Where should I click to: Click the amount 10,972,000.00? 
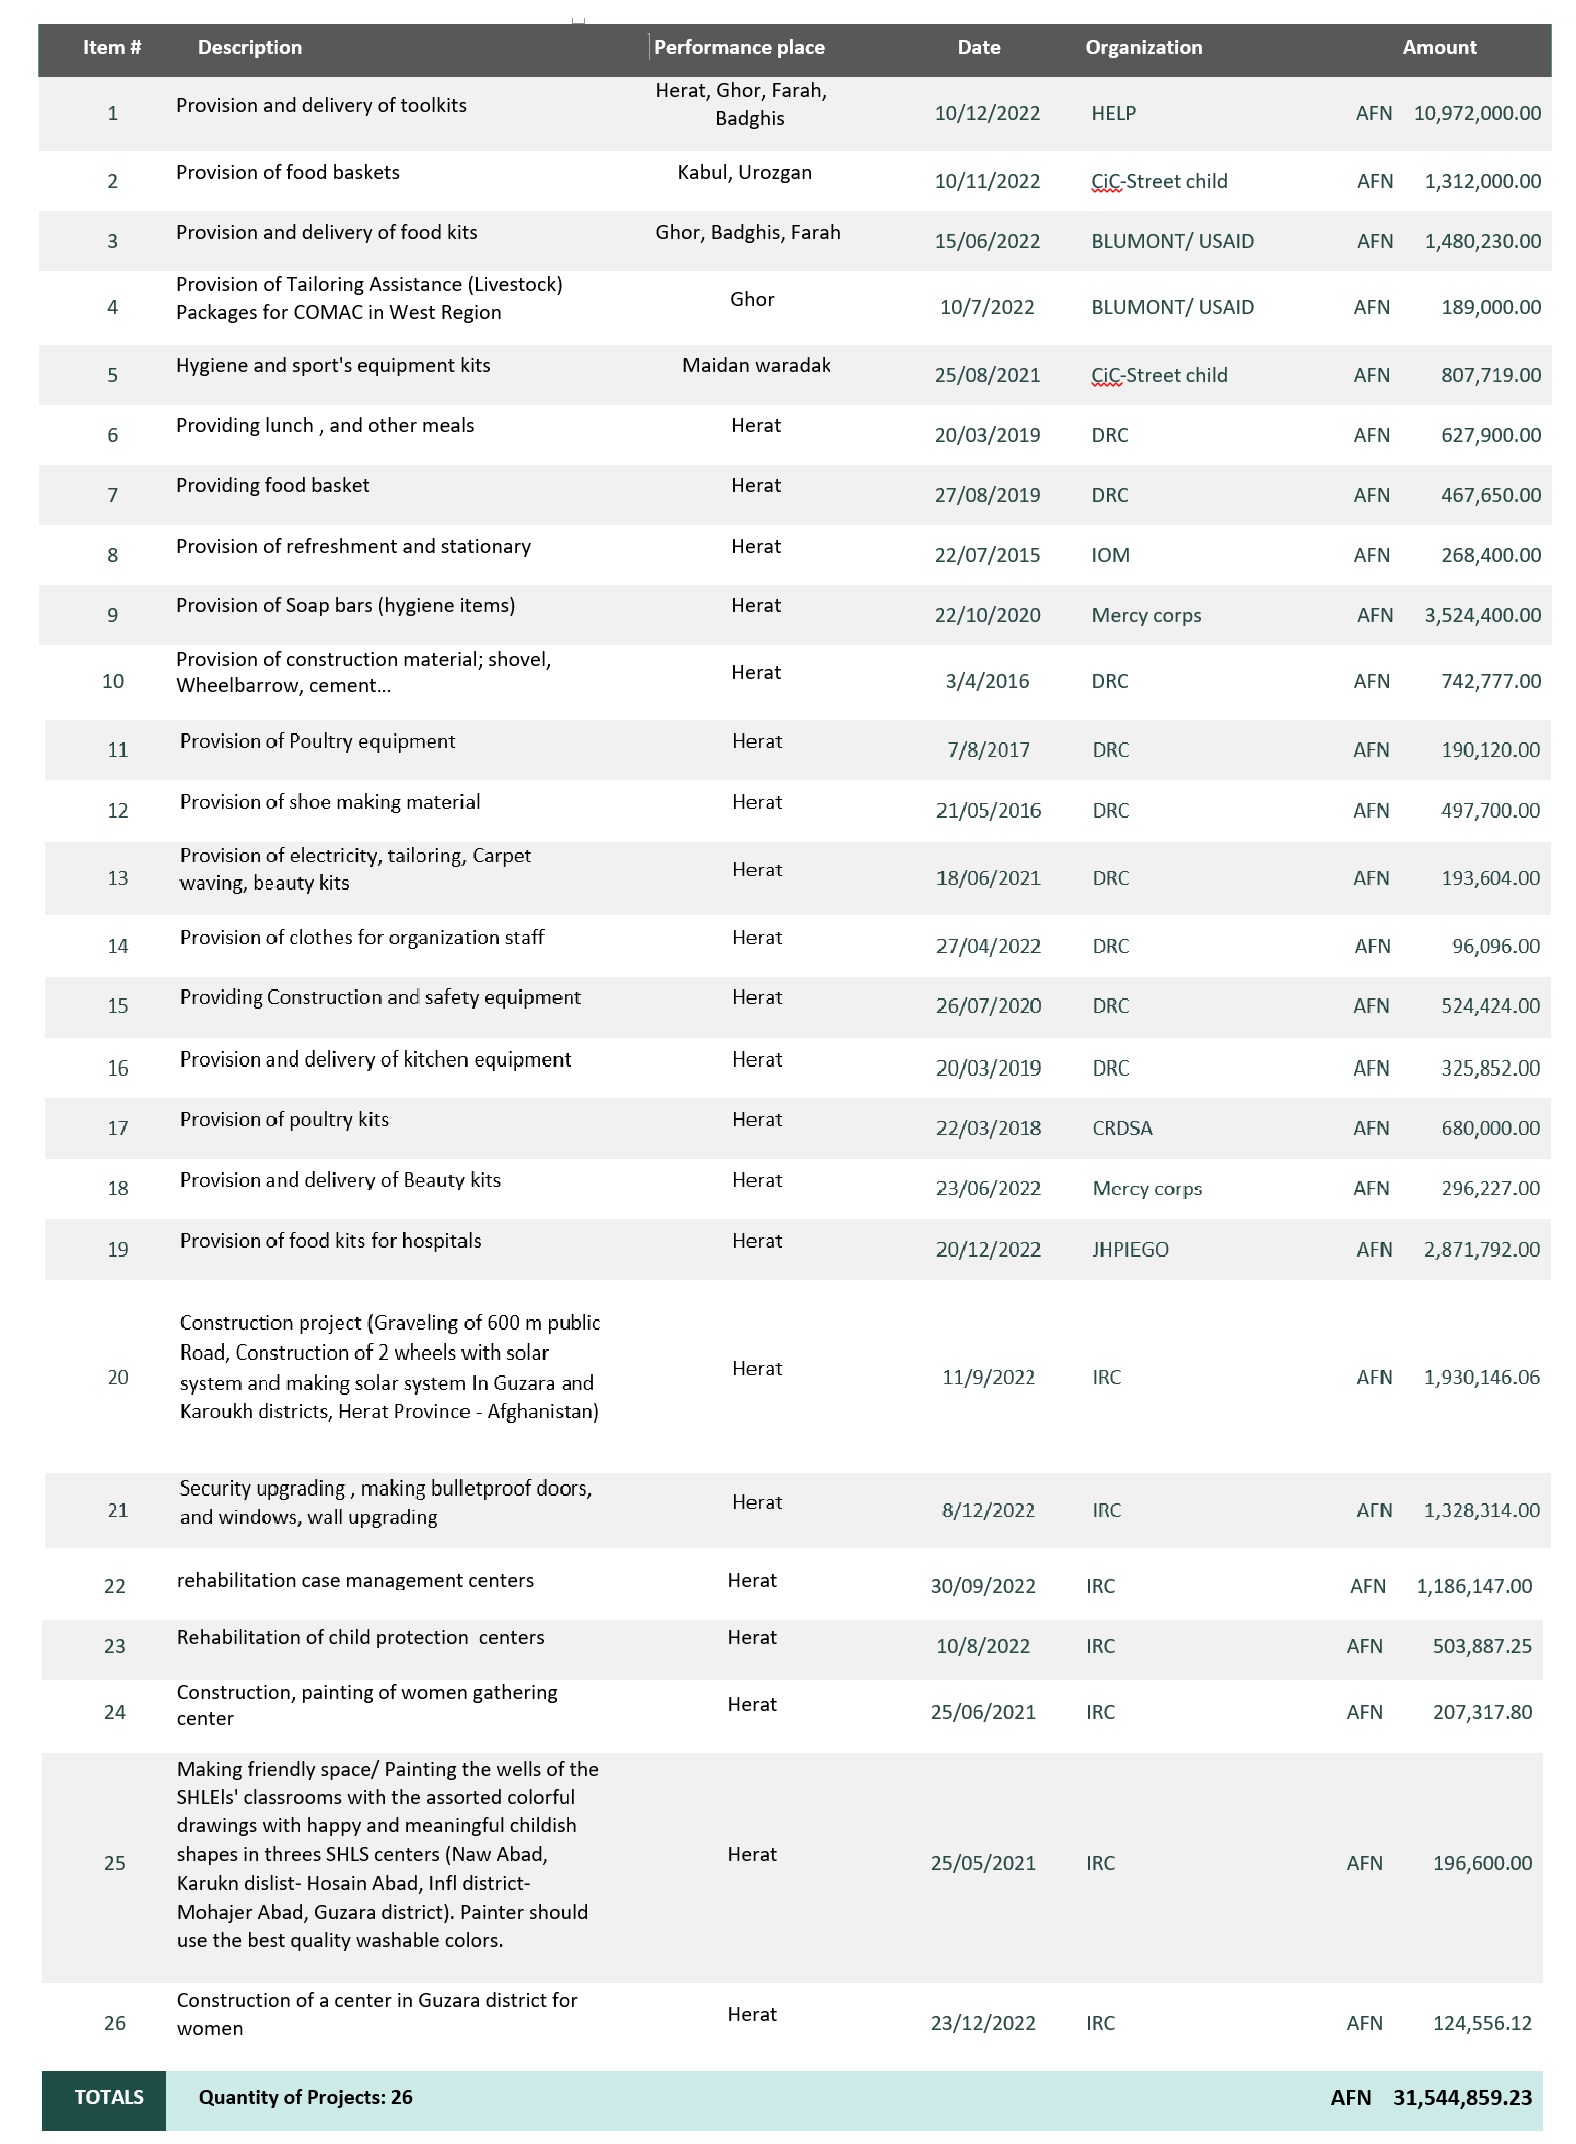(1476, 114)
